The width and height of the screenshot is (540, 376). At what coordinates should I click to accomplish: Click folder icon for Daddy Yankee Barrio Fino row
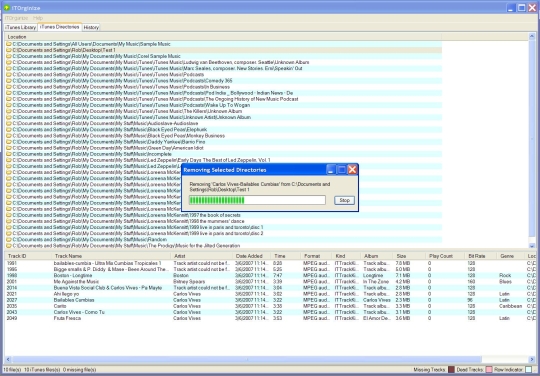coord(9,142)
